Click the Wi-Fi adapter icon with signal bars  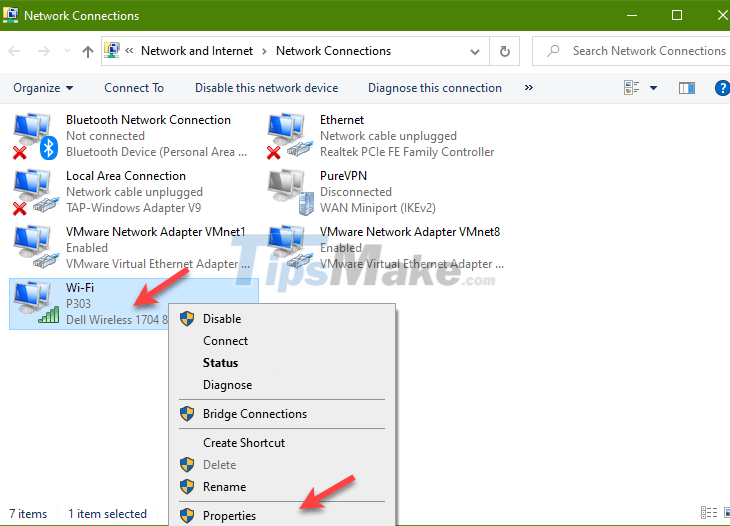pos(36,303)
